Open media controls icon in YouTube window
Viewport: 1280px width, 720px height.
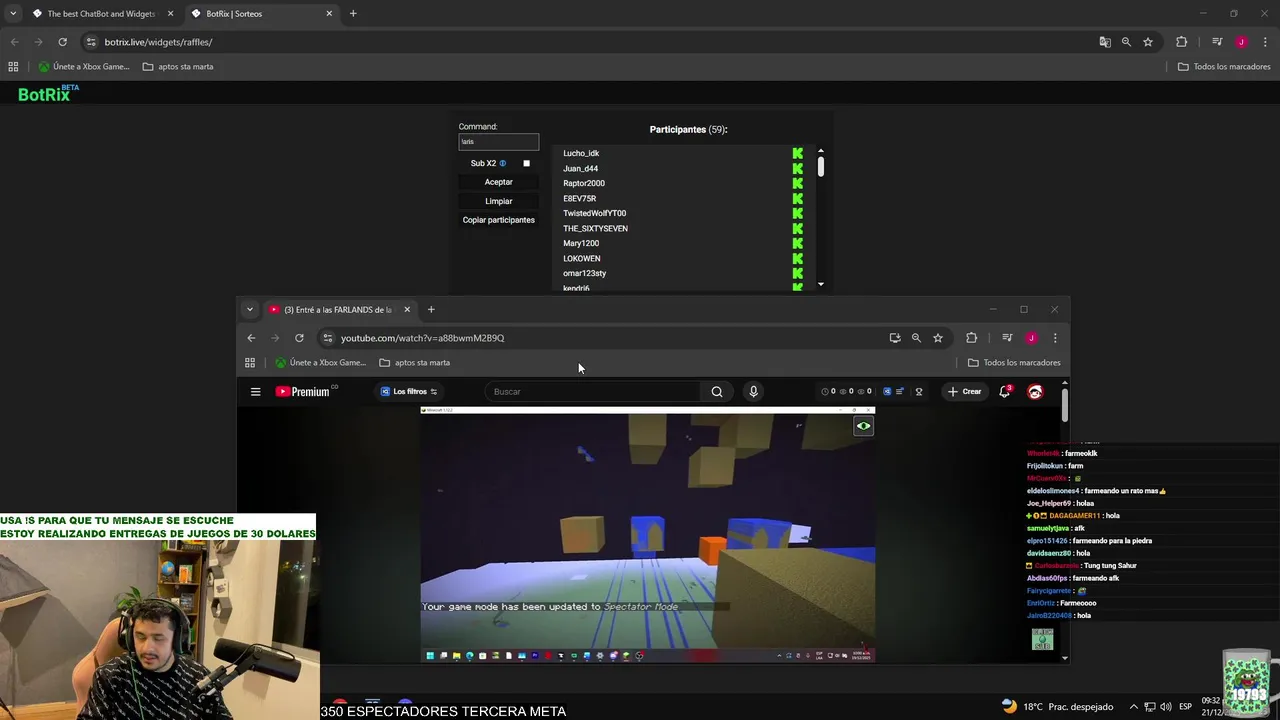(x=1007, y=338)
